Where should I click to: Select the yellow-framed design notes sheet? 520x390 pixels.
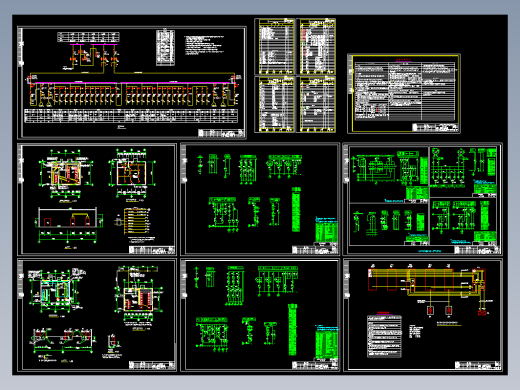coord(404,93)
